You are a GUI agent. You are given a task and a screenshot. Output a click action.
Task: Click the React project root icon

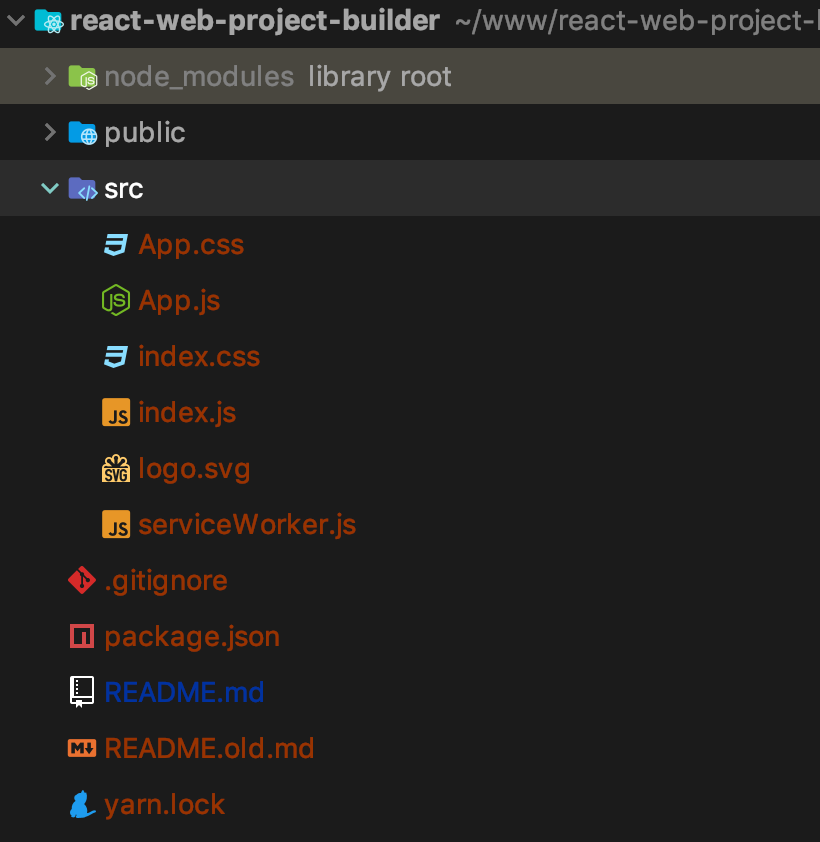click(48, 21)
